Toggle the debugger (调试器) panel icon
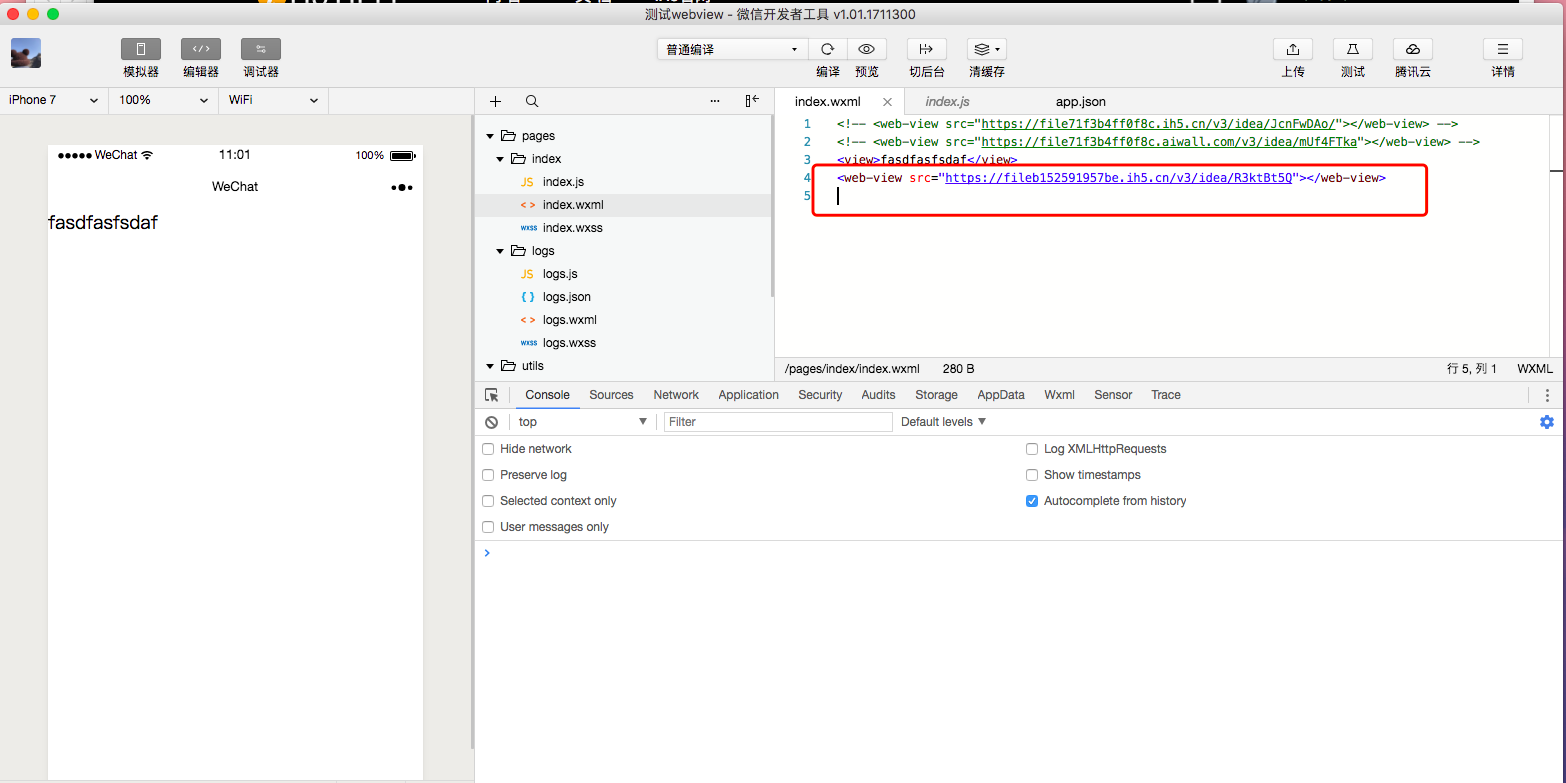 point(260,49)
